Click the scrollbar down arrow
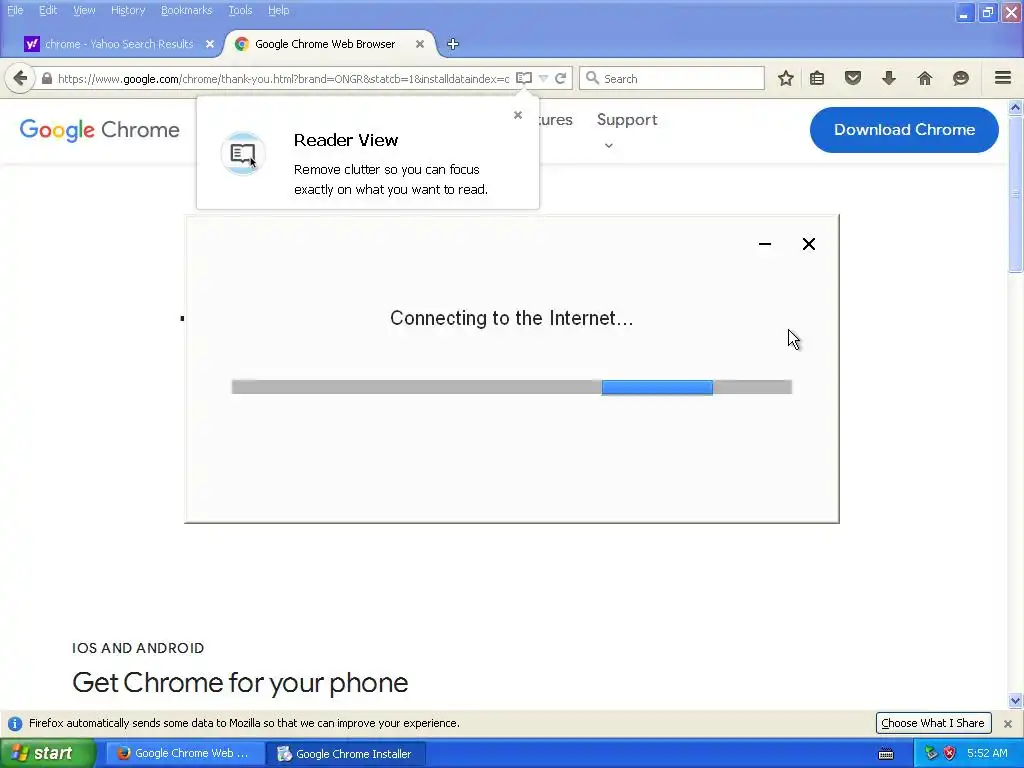The height and width of the screenshot is (768, 1024). point(1016,701)
